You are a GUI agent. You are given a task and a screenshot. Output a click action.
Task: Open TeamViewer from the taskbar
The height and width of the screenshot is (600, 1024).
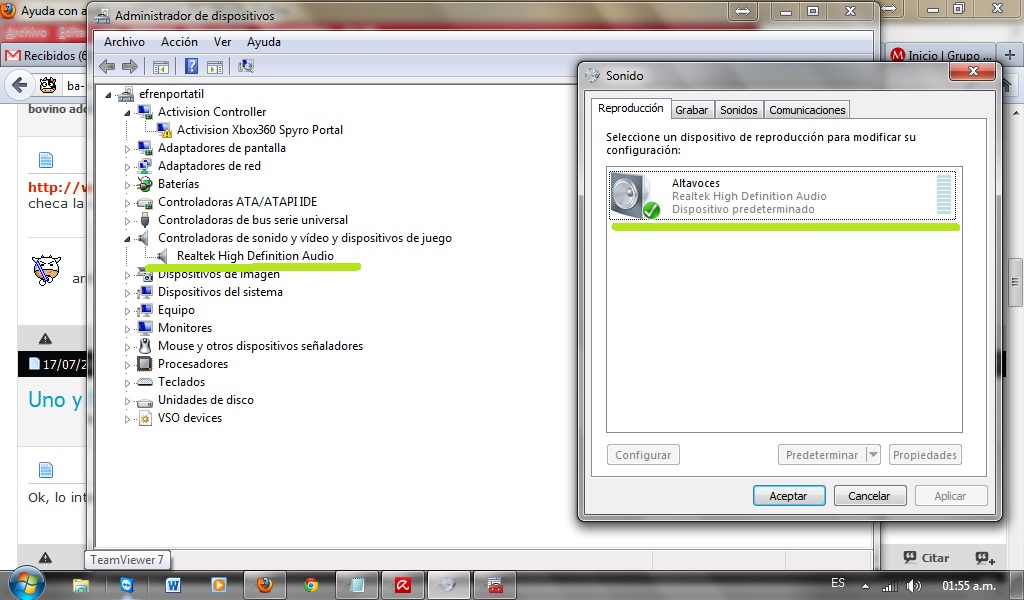pyautogui.click(x=126, y=586)
